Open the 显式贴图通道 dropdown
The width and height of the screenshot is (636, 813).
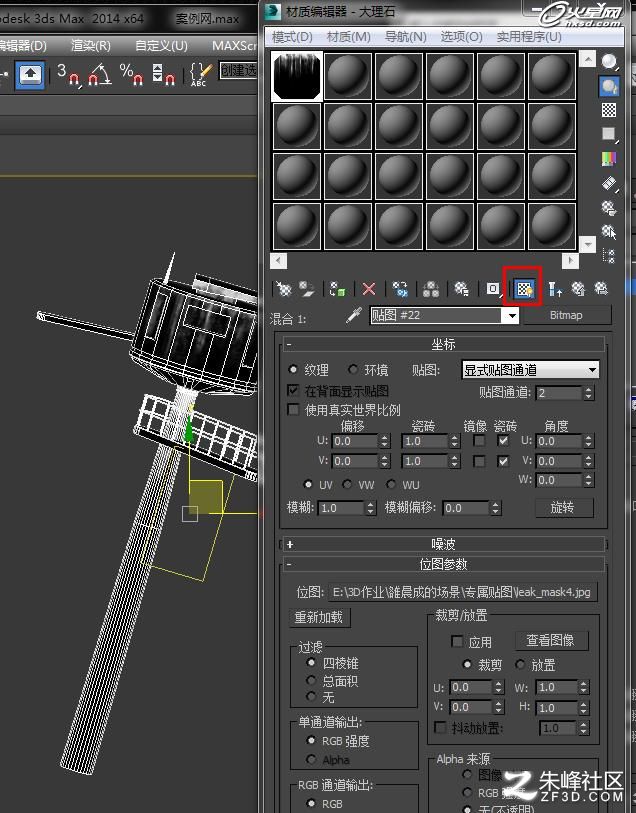(530, 370)
